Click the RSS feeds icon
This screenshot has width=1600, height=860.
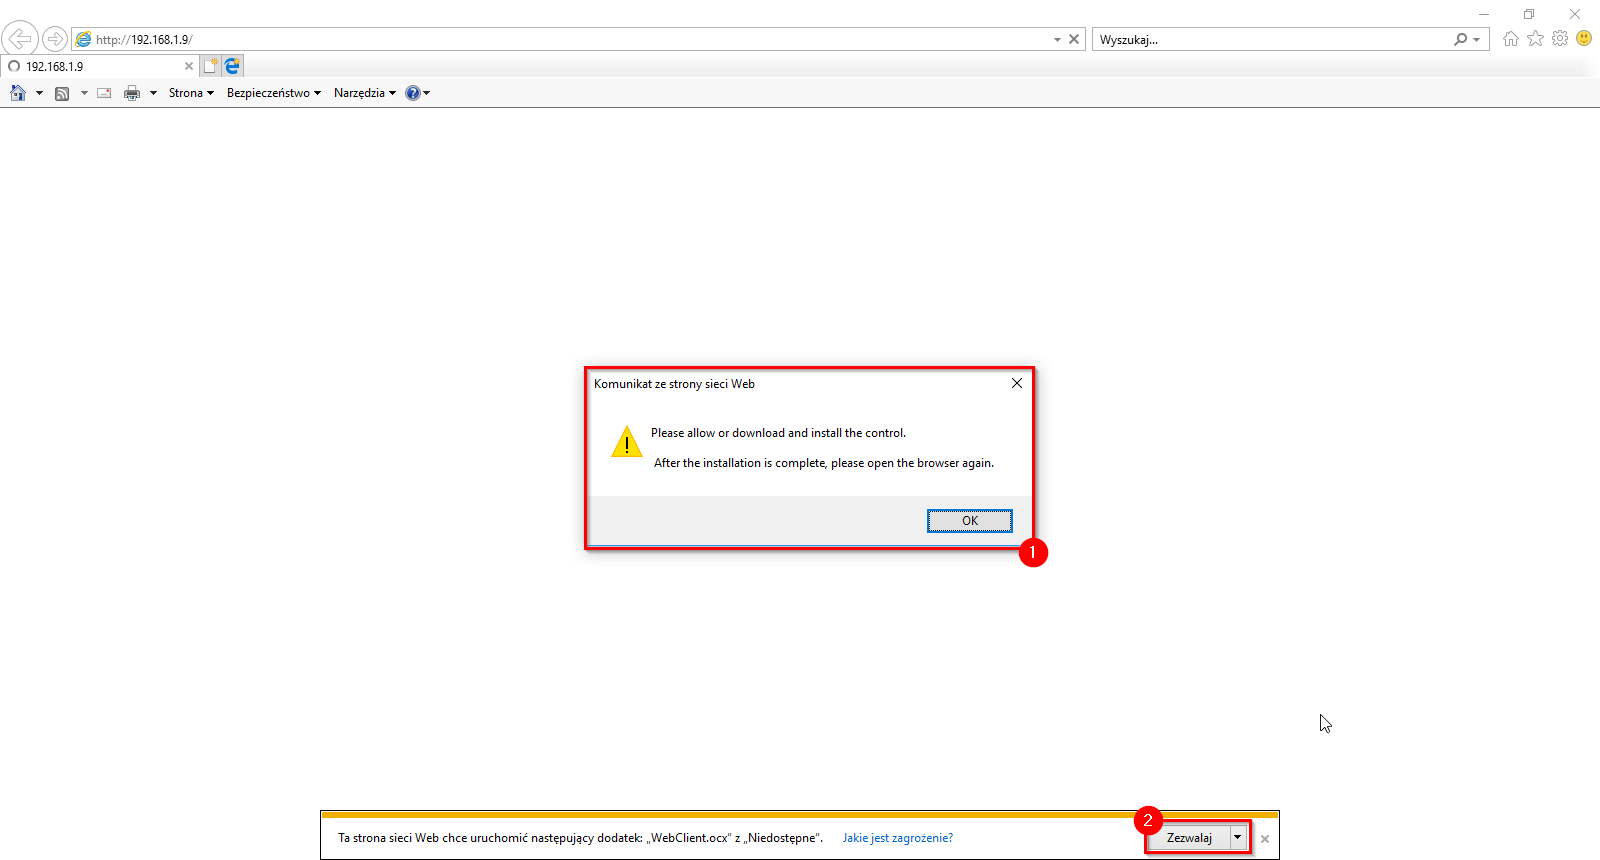[62, 93]
